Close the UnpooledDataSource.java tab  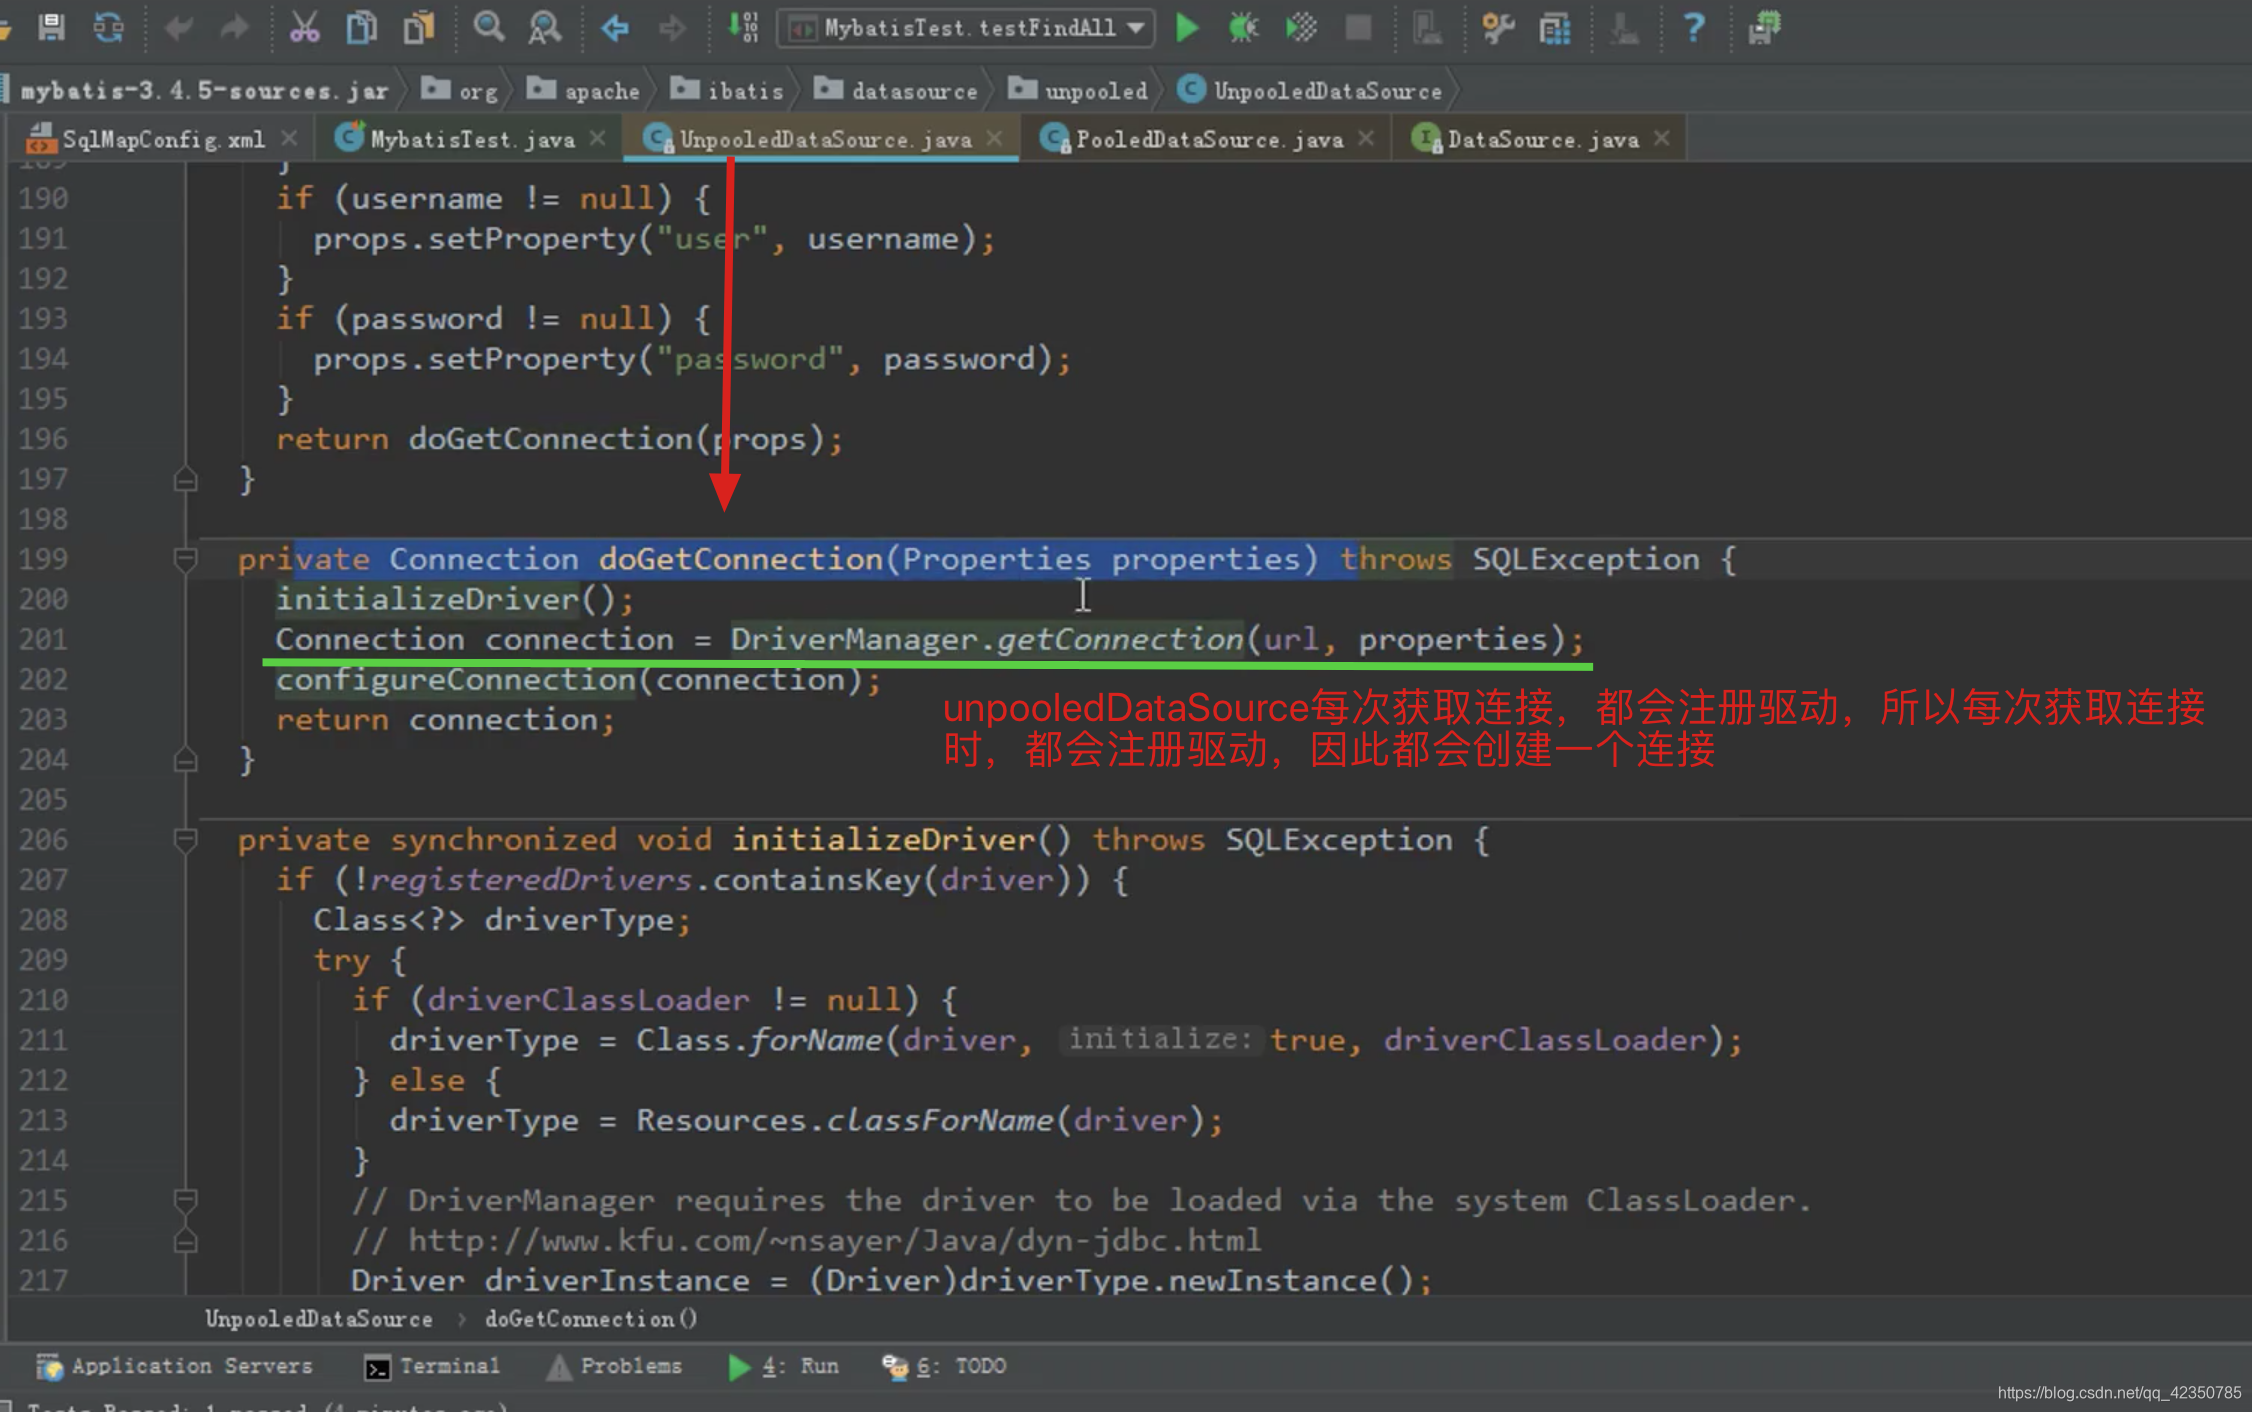click(x=994, y=138)
